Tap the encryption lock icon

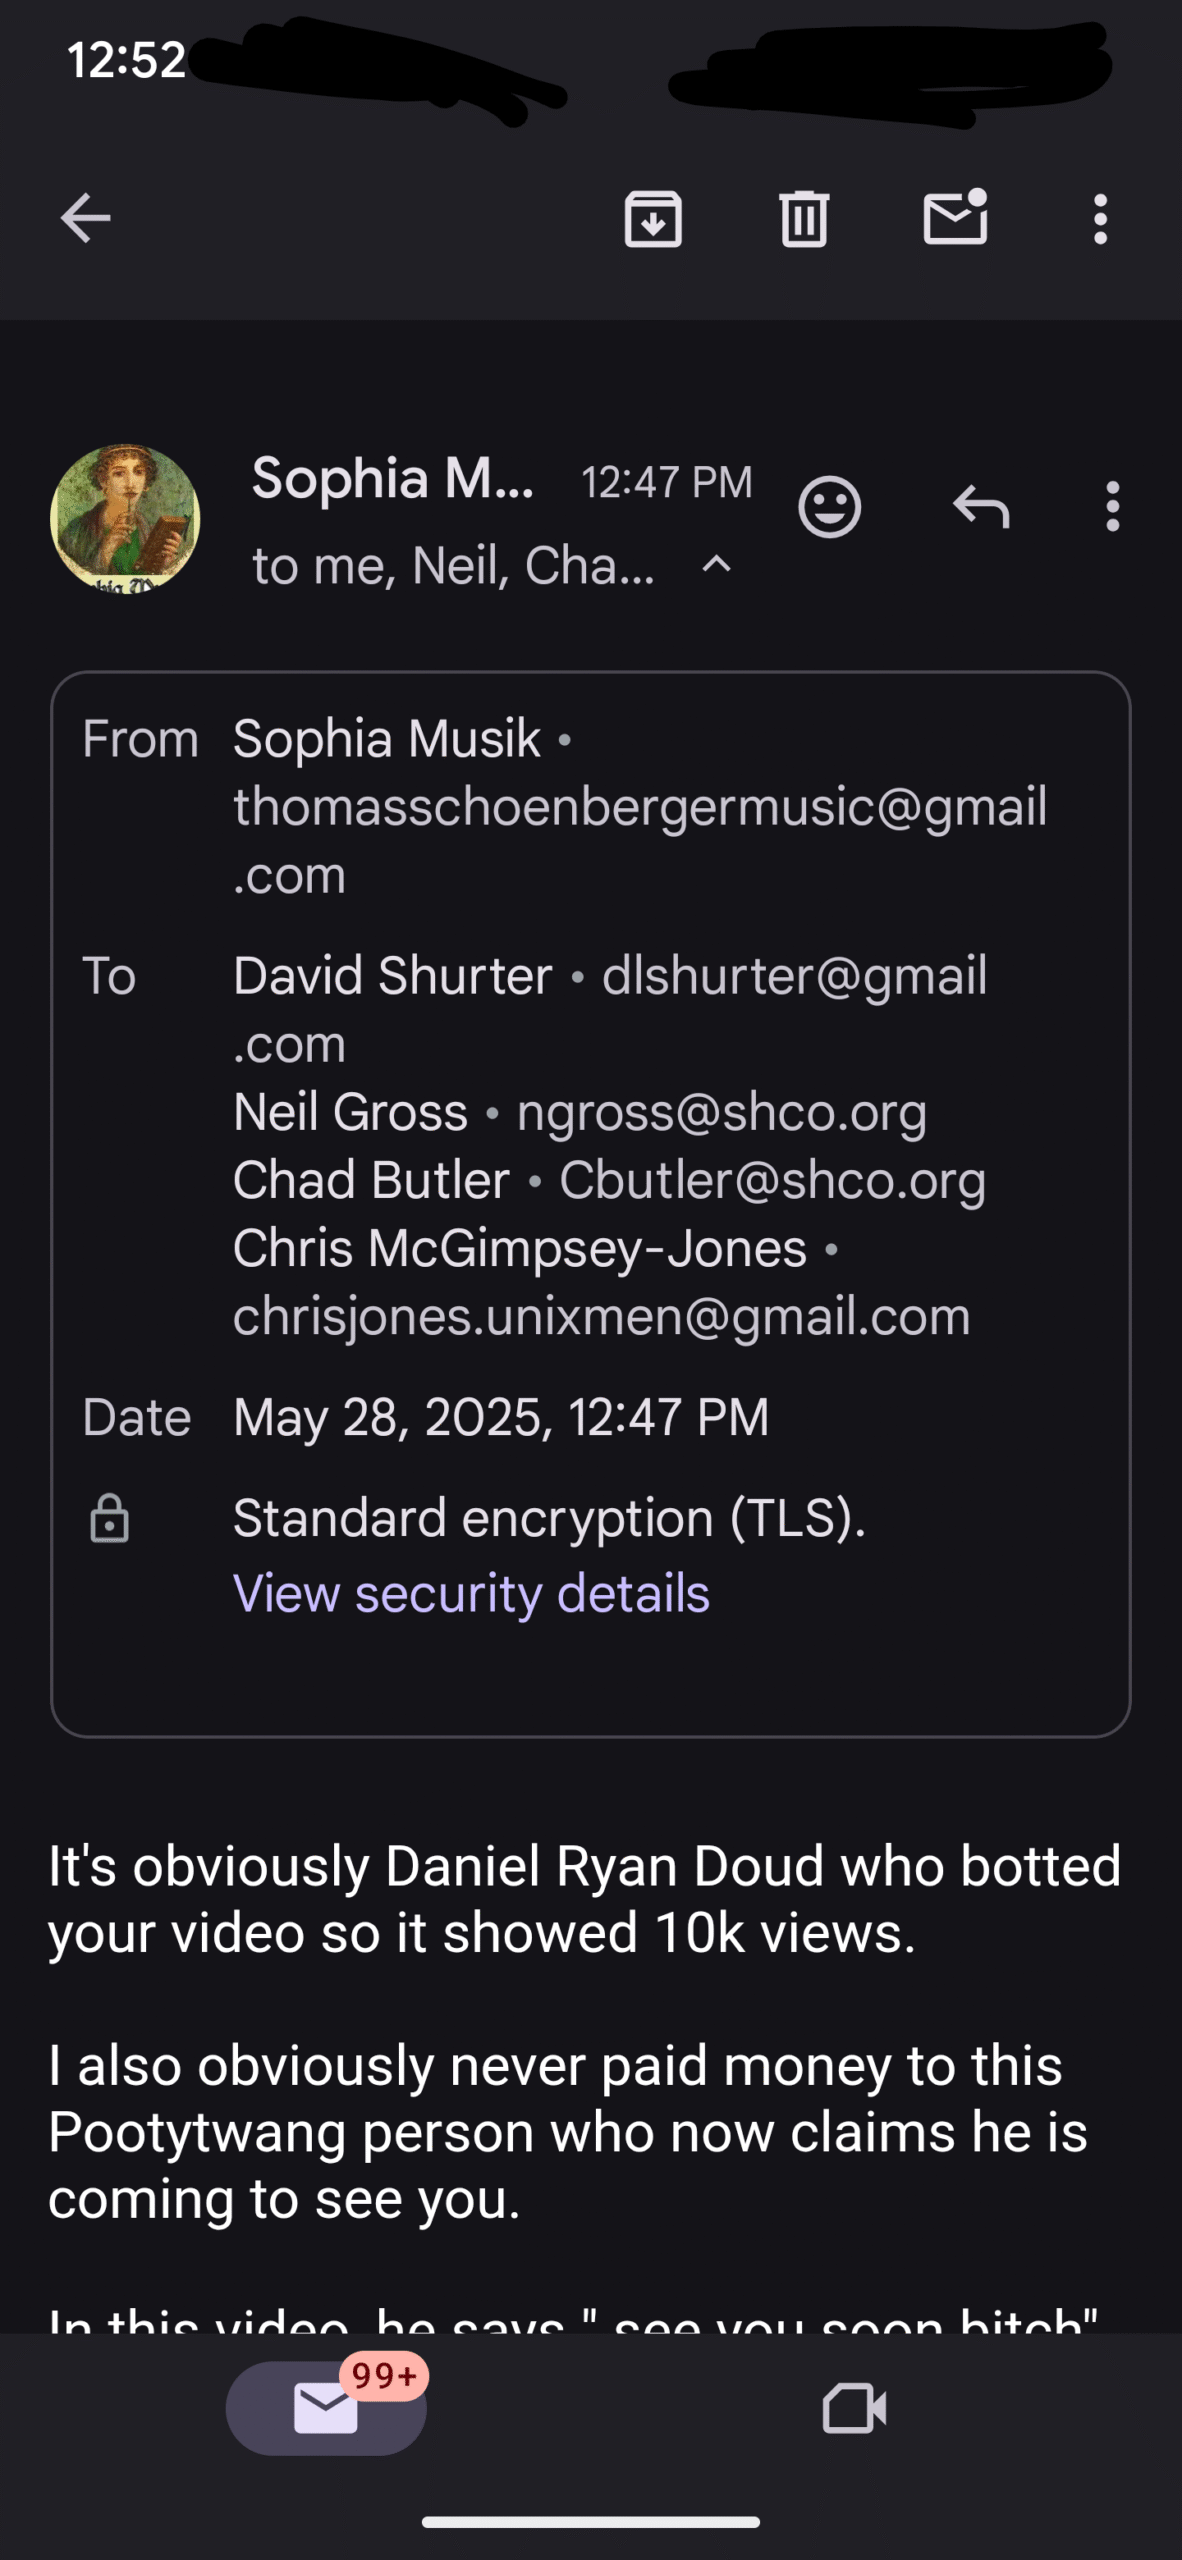click(110, 1519)
